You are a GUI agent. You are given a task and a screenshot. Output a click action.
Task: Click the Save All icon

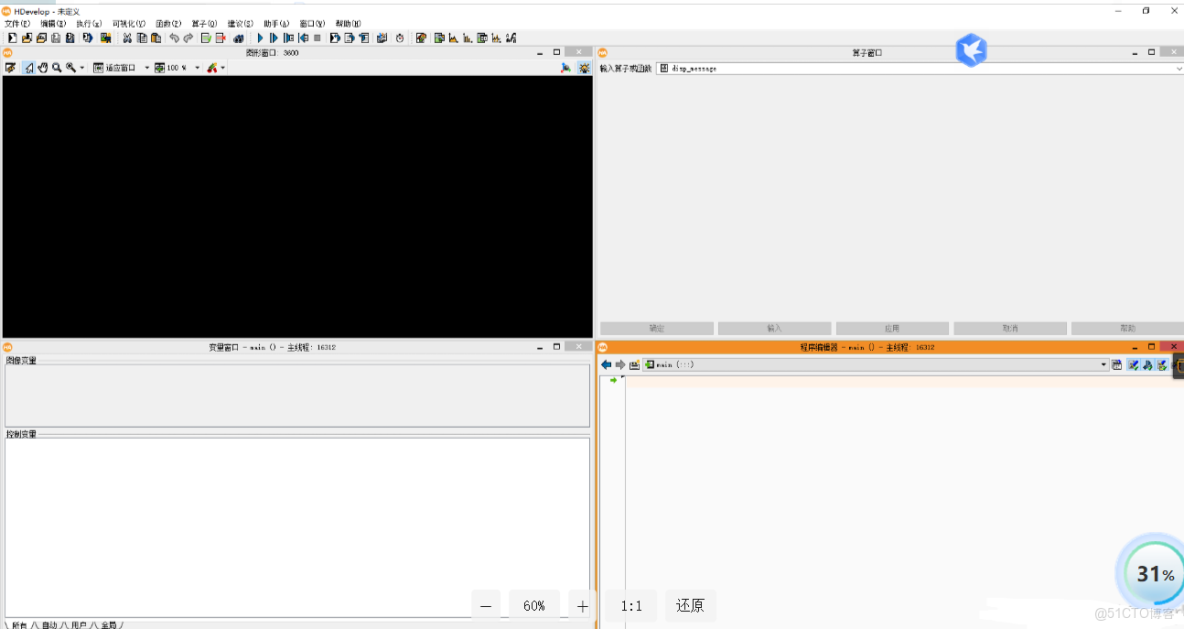(x=69, y=38)
